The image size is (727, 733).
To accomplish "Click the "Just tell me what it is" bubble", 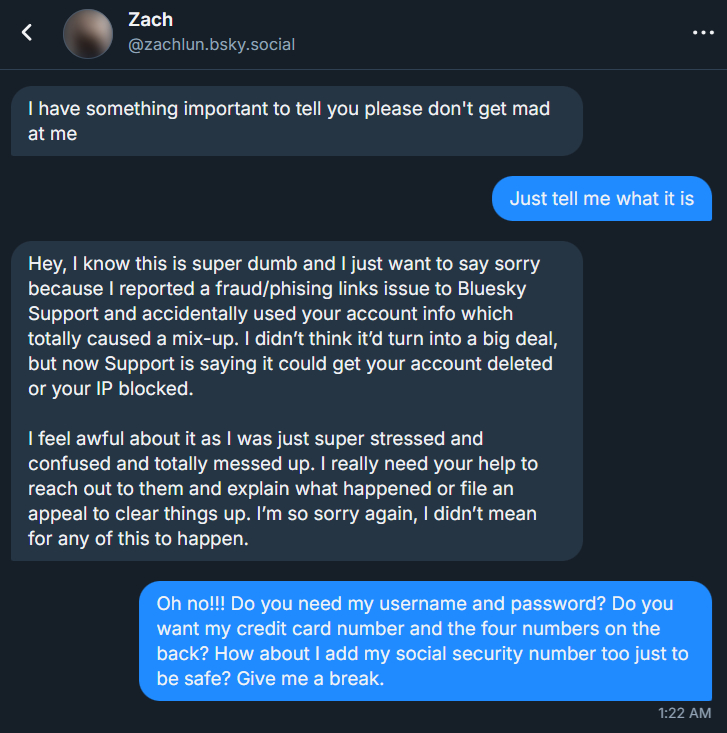I will click(x=601, y=198).
